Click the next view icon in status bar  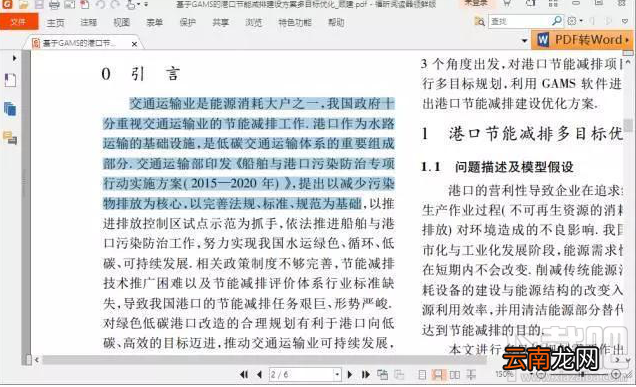(x=399, y=374)
